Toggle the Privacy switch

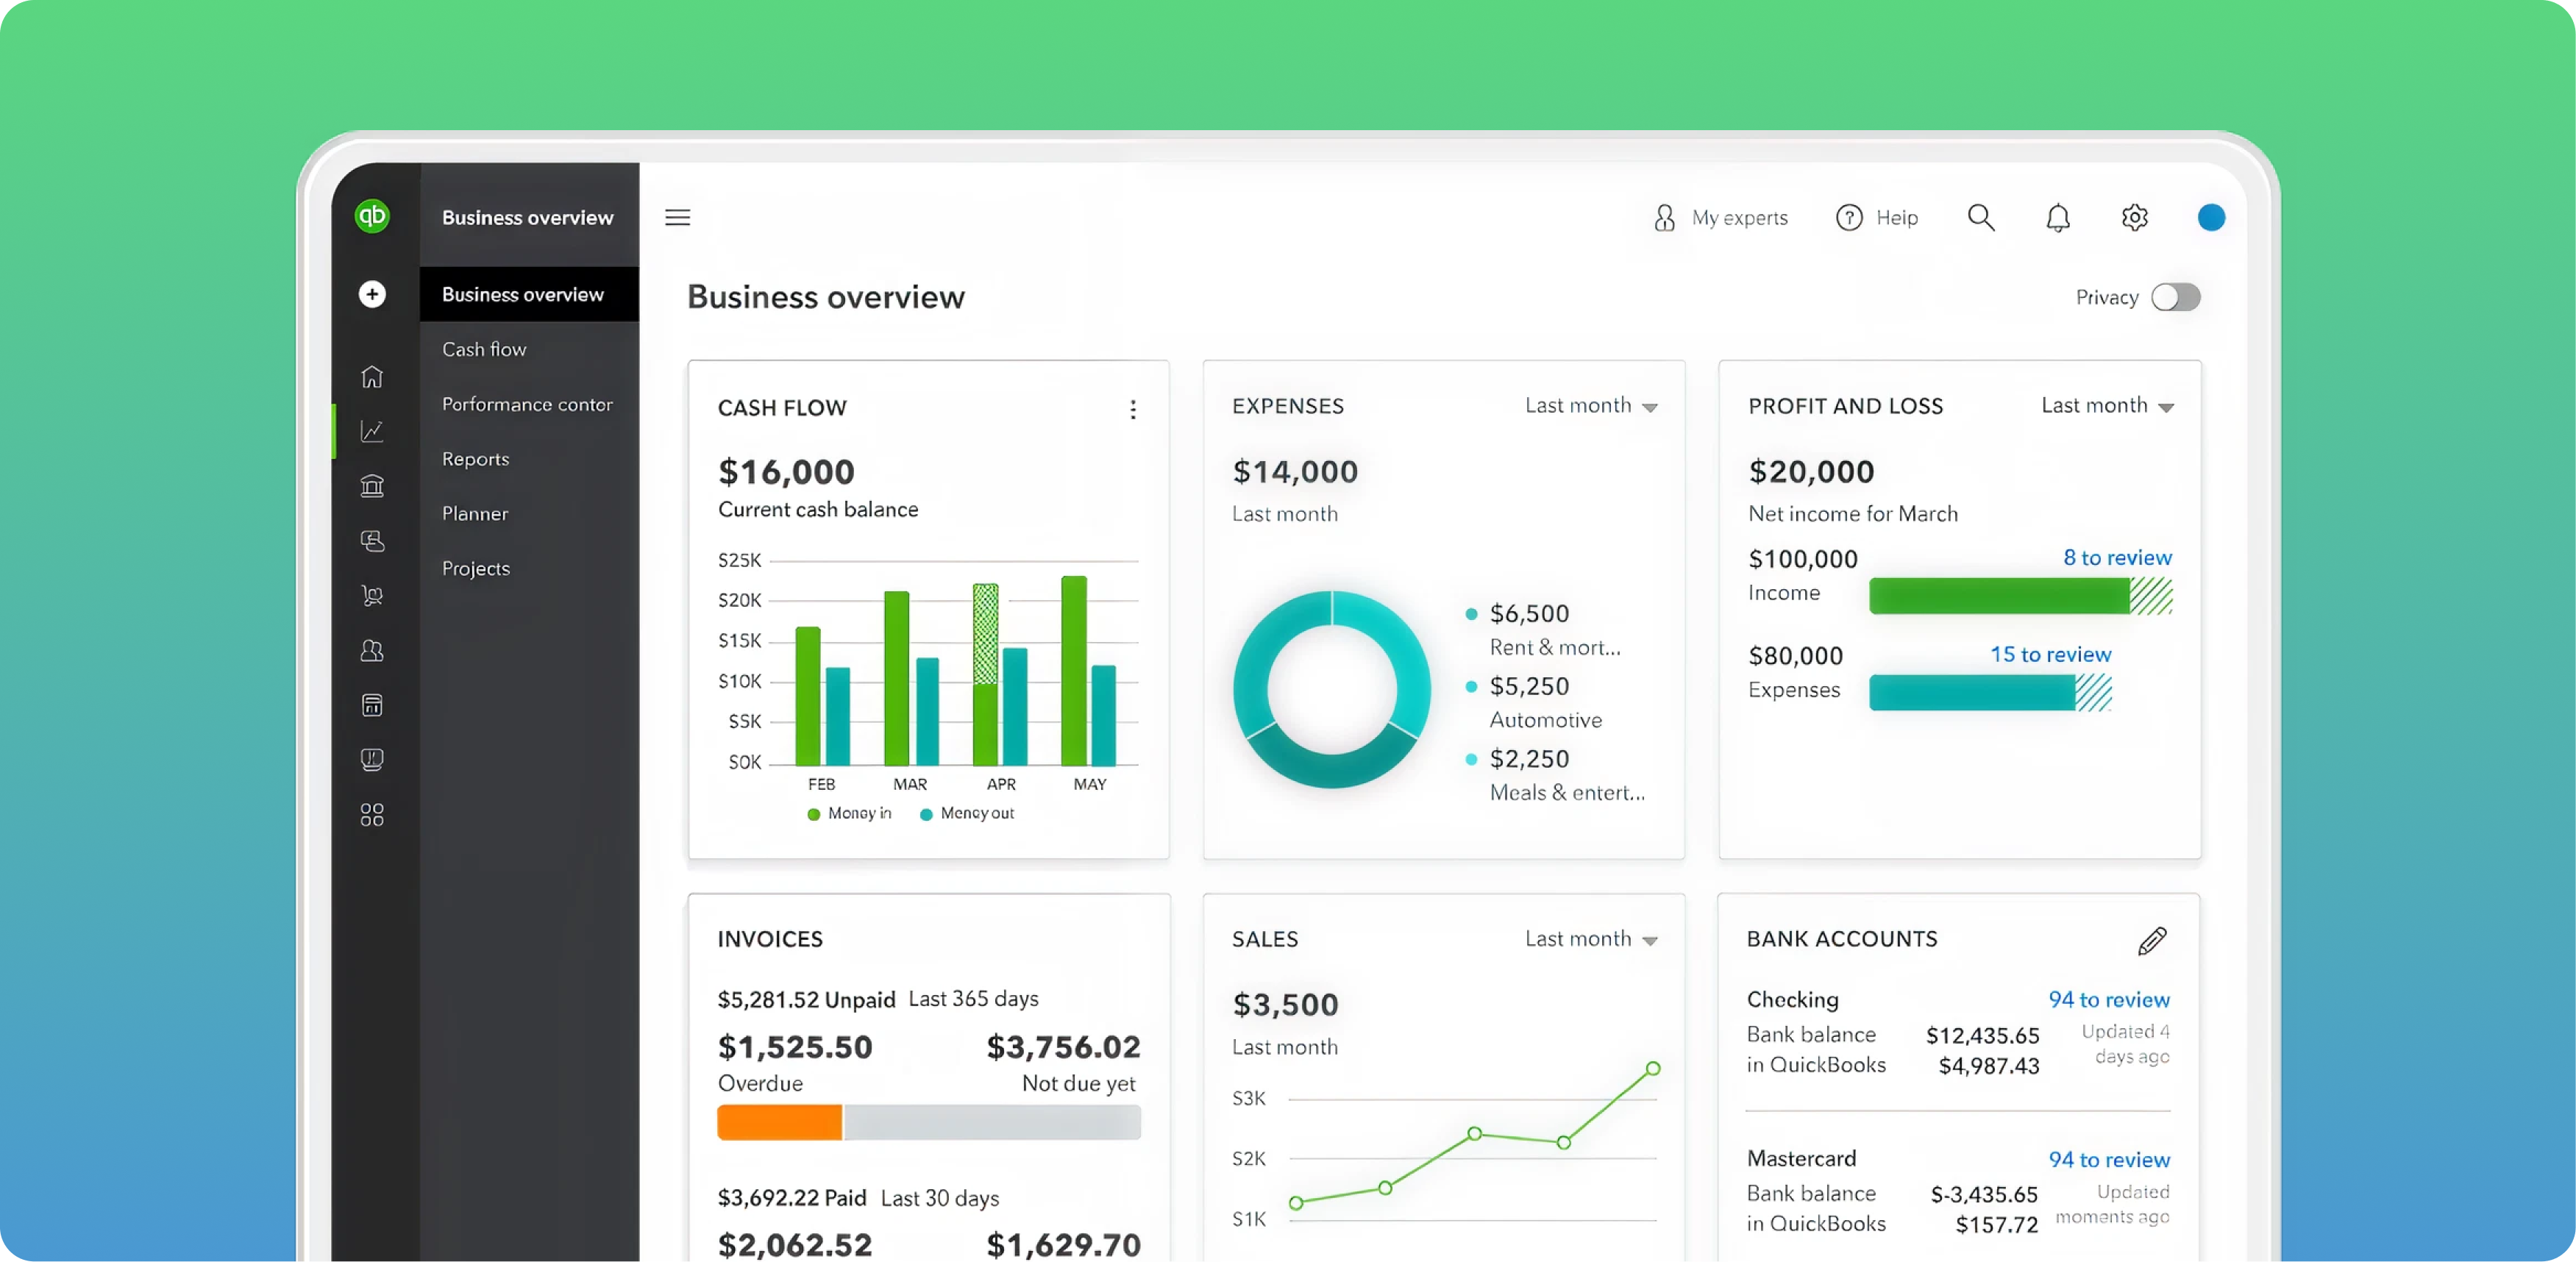pos(2175,298)
